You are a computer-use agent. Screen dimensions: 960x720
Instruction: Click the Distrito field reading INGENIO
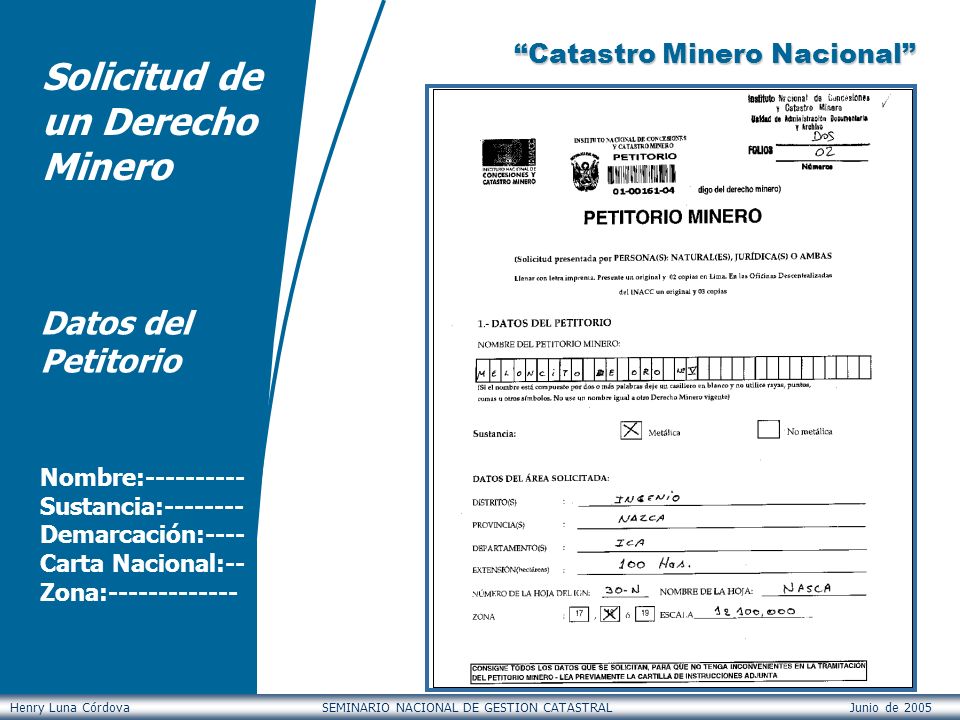tap(721, 498)
